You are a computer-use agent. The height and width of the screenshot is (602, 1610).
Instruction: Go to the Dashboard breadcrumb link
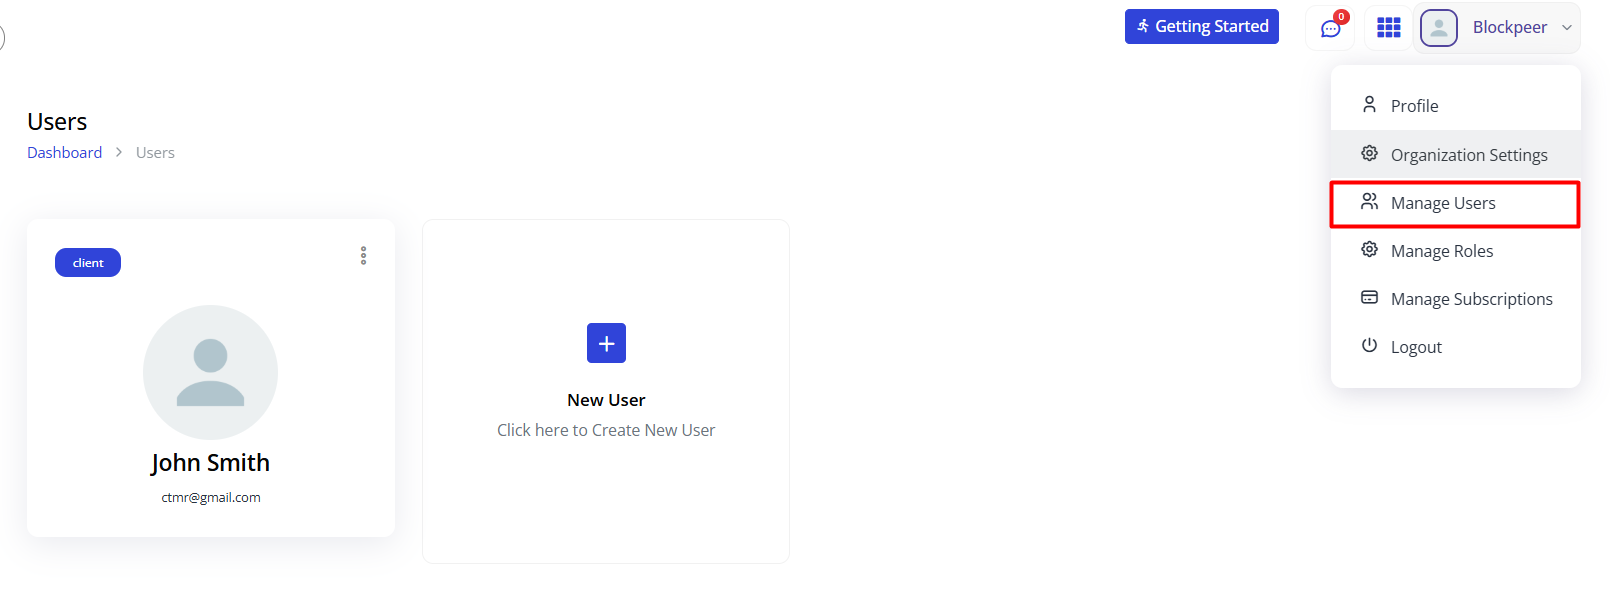tap(64, 153)
